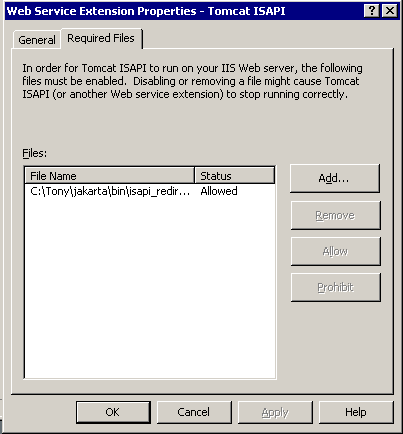The height and width of the screenshot is (434, 403).
Task: Click the Files: label
Action: [35, 153]
